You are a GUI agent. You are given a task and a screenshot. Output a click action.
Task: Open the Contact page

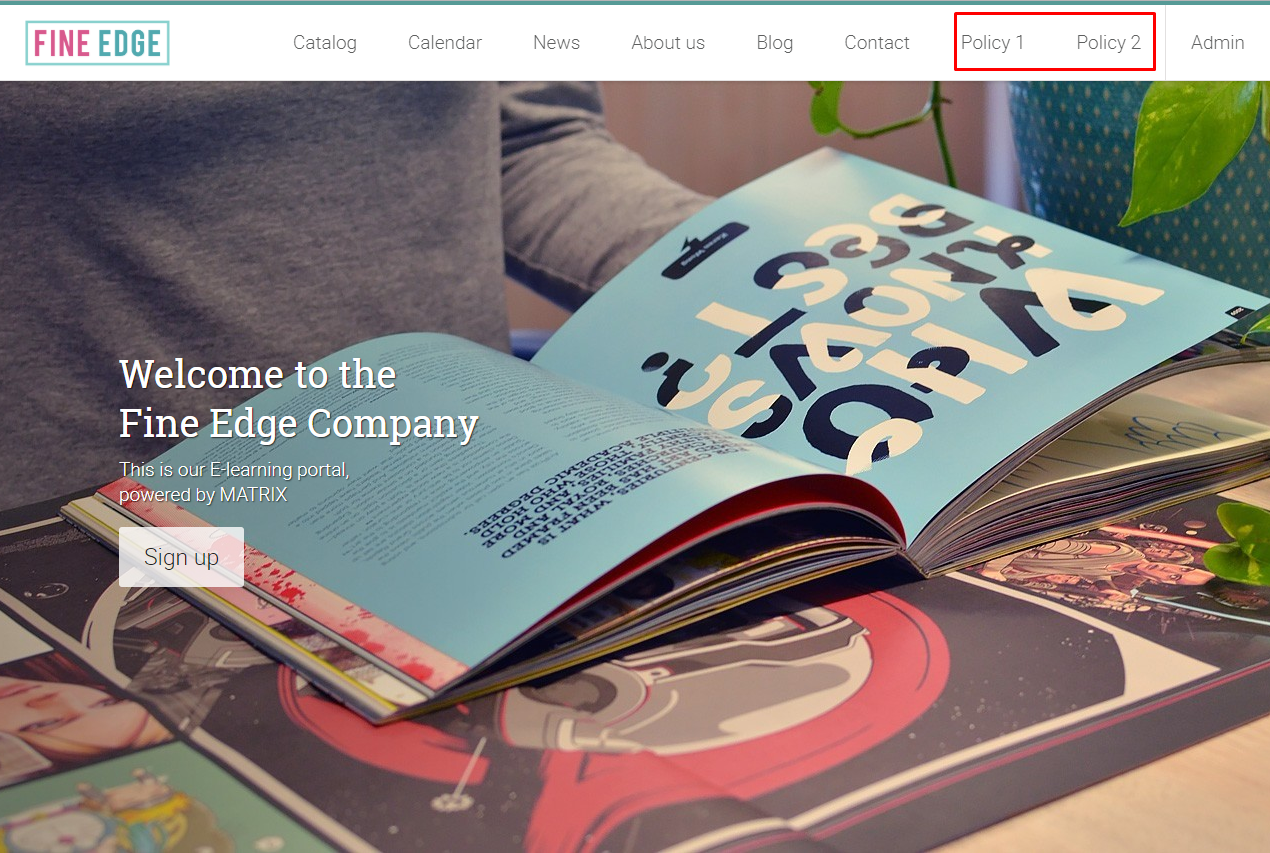point(877,43)
